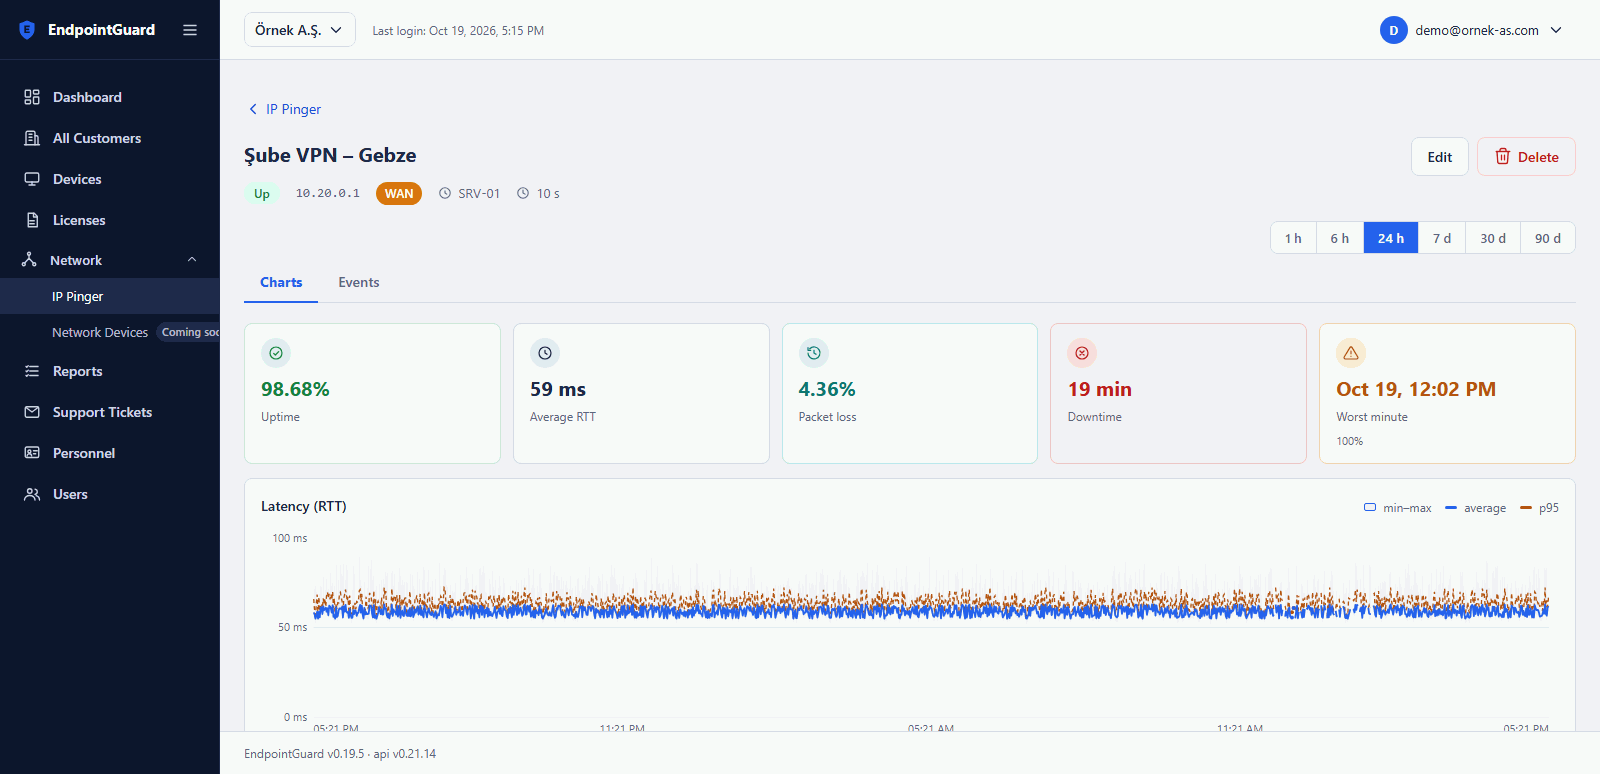Click the Downtime error icon

(x=1082, y=353)
